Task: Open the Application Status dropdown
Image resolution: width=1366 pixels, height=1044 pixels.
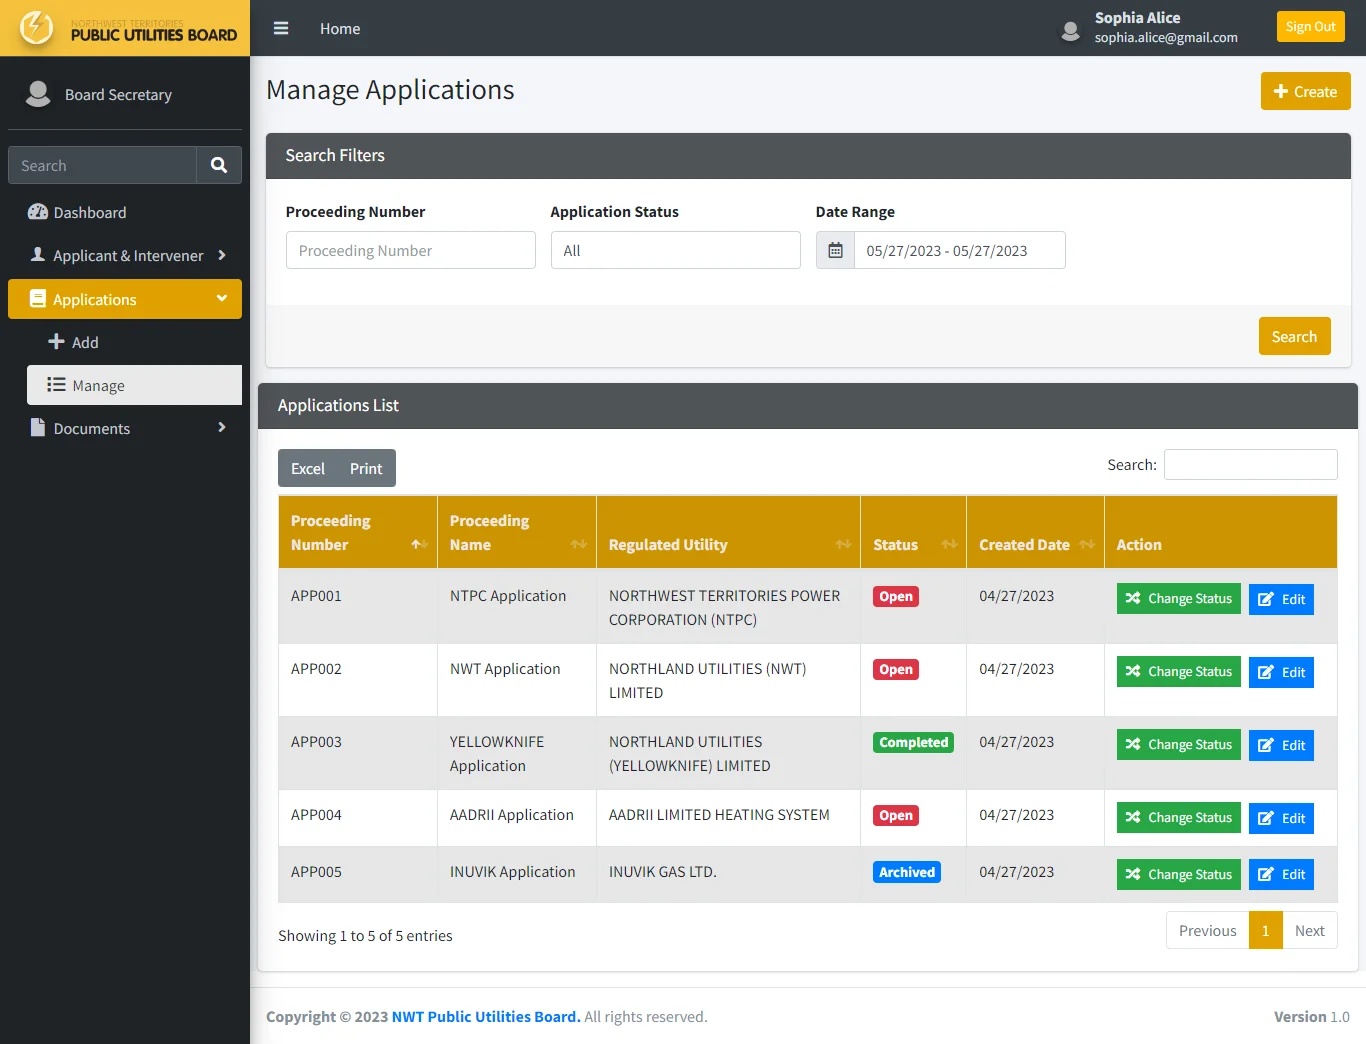Action: click(675, 250)
